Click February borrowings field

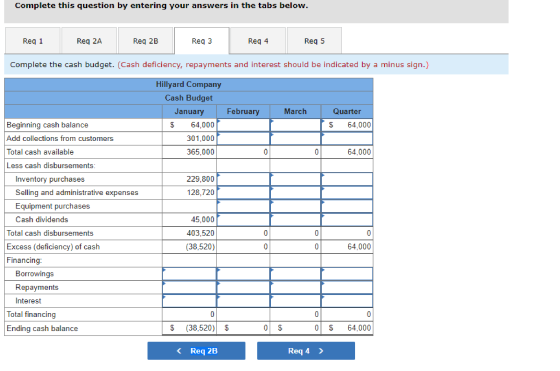243,274
